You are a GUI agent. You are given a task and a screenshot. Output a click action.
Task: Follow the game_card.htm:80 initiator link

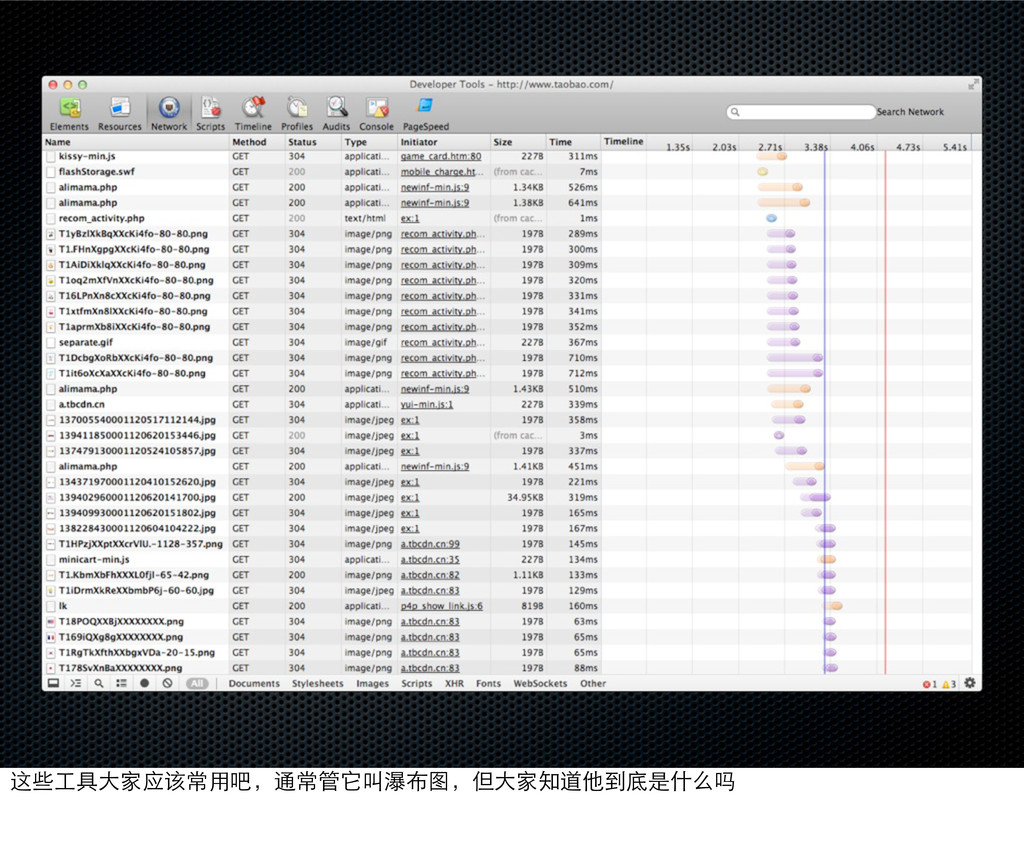(440, 156)
